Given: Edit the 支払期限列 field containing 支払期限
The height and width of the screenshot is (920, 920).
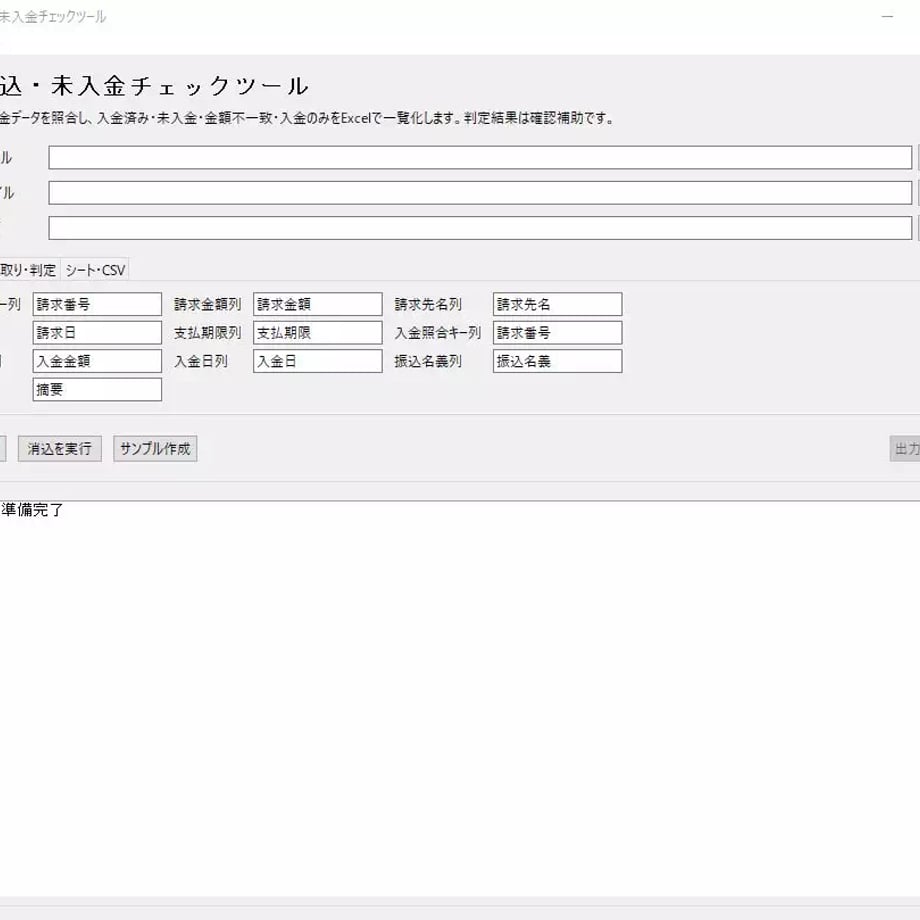Looking at the screenshot, I should [317, 333].
